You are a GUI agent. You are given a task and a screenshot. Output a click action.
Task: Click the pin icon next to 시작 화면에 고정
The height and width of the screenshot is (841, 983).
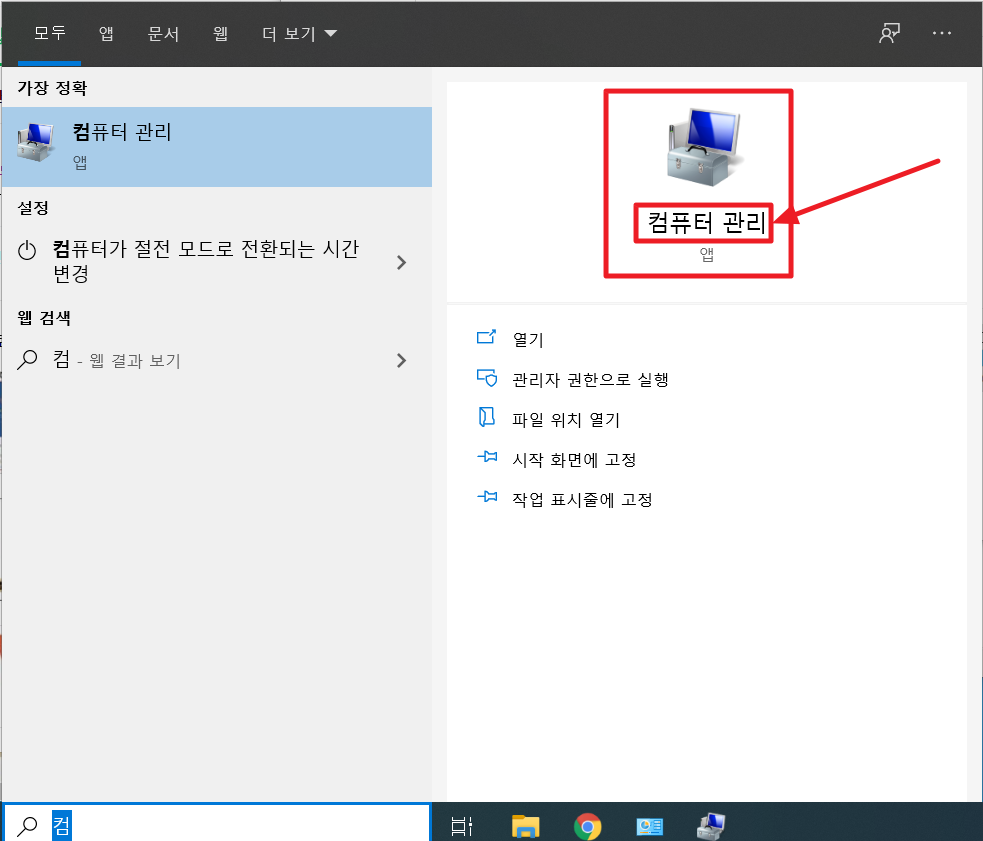tap(486, 457)
